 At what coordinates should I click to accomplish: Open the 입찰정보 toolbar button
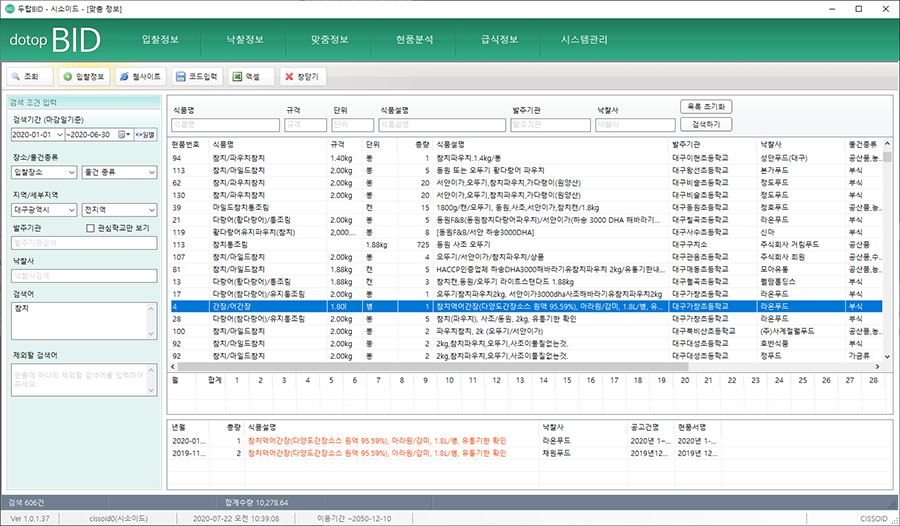[83, 76]
